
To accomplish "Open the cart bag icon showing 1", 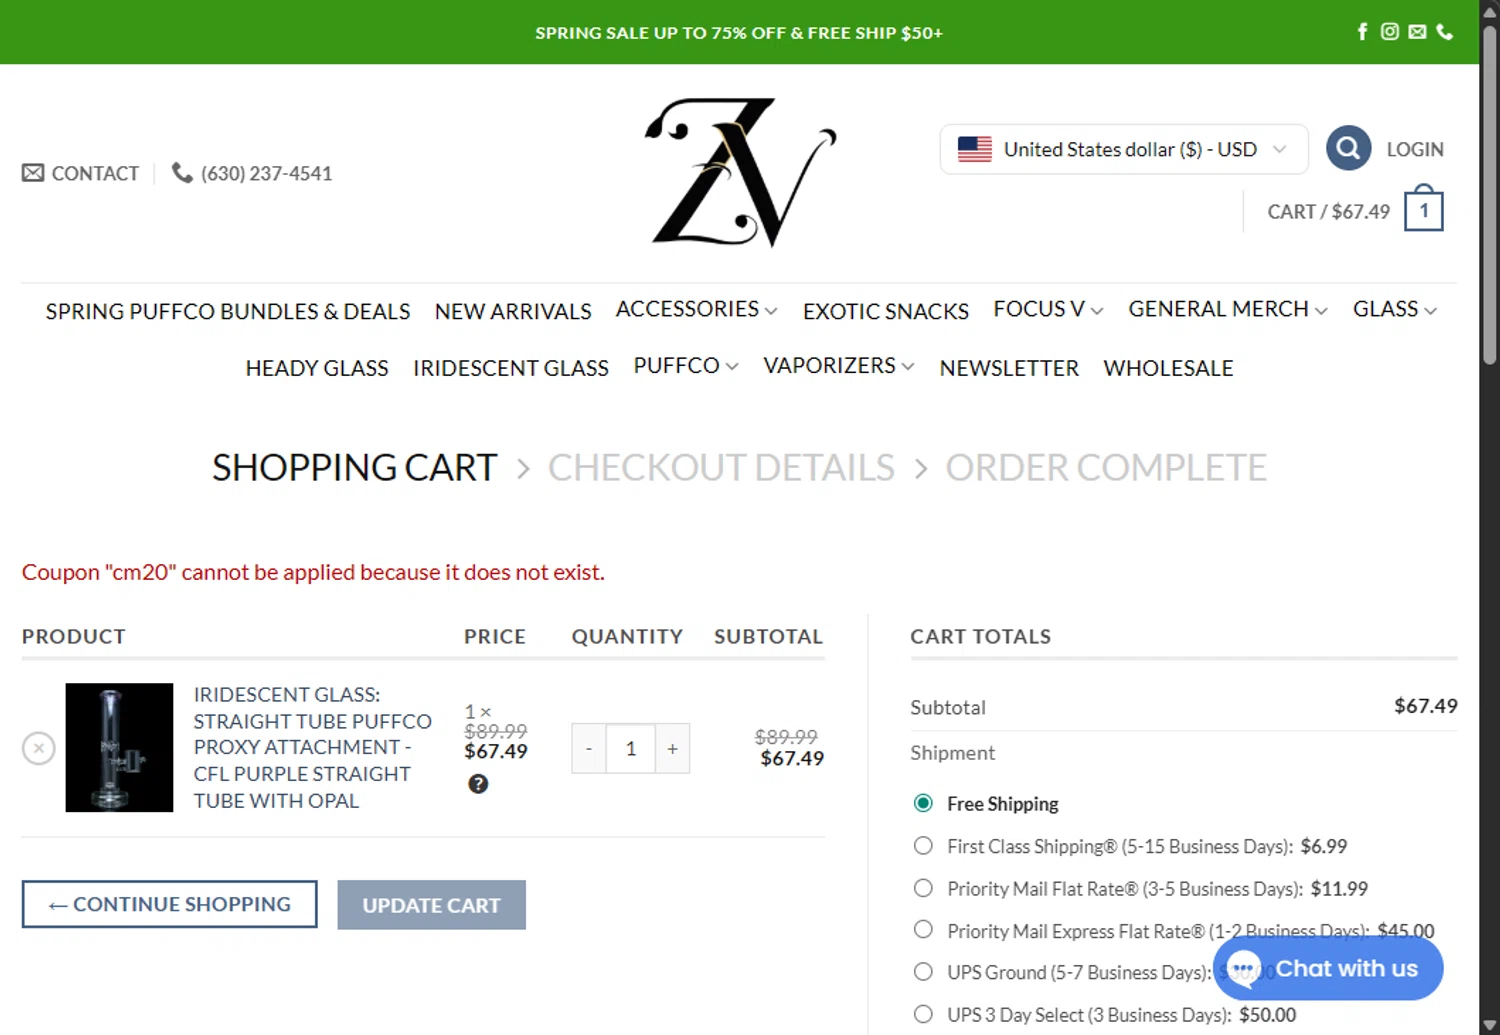I will (x=1424, y=209).
